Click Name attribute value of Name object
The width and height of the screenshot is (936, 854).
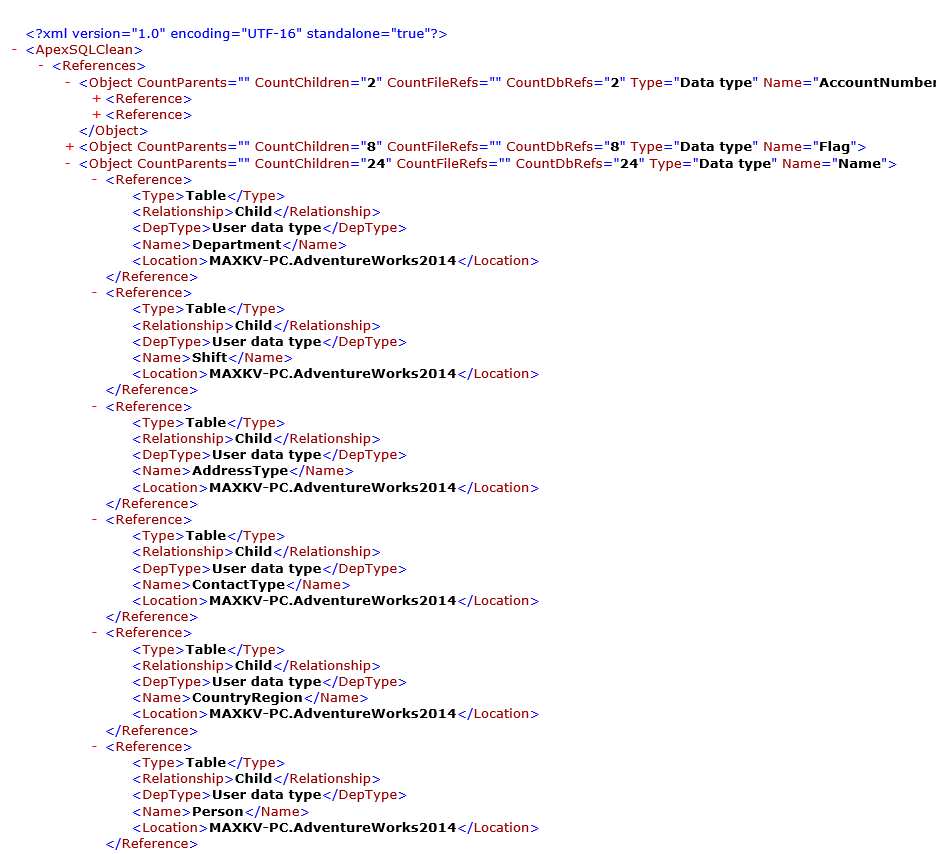pyautogui.click(x=860, y=164)
